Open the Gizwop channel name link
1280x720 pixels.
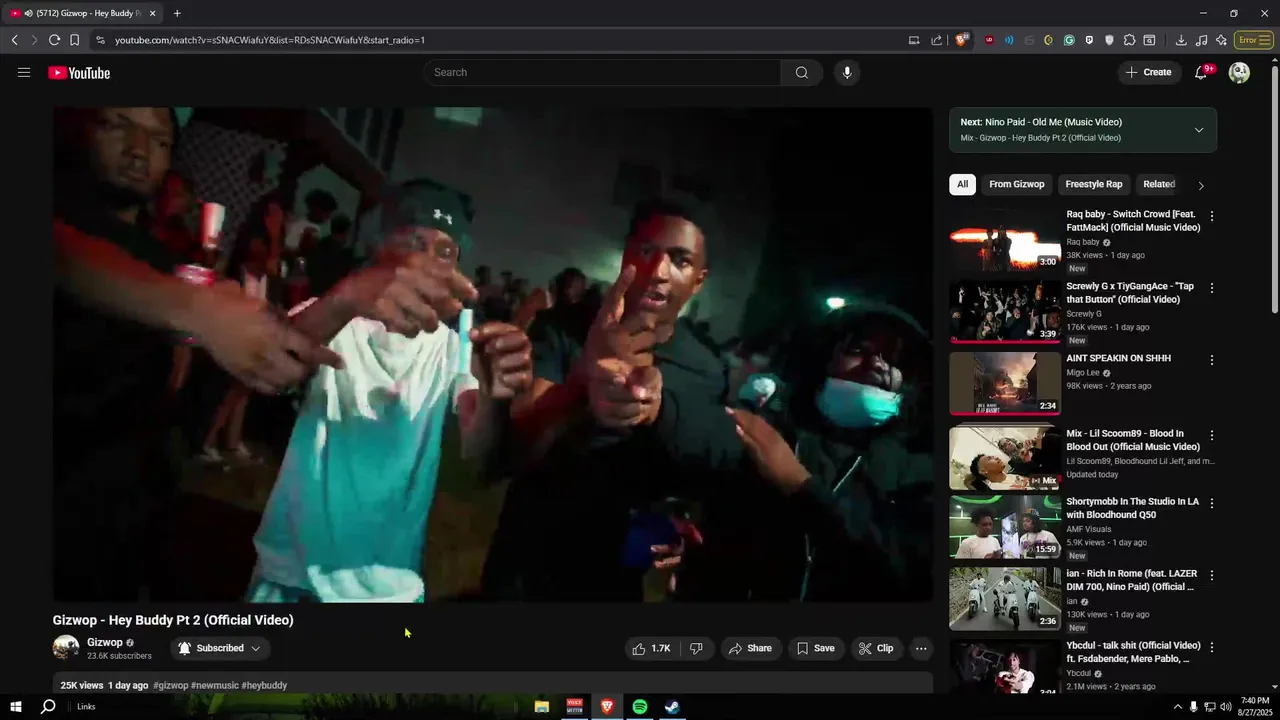(105, 643)
